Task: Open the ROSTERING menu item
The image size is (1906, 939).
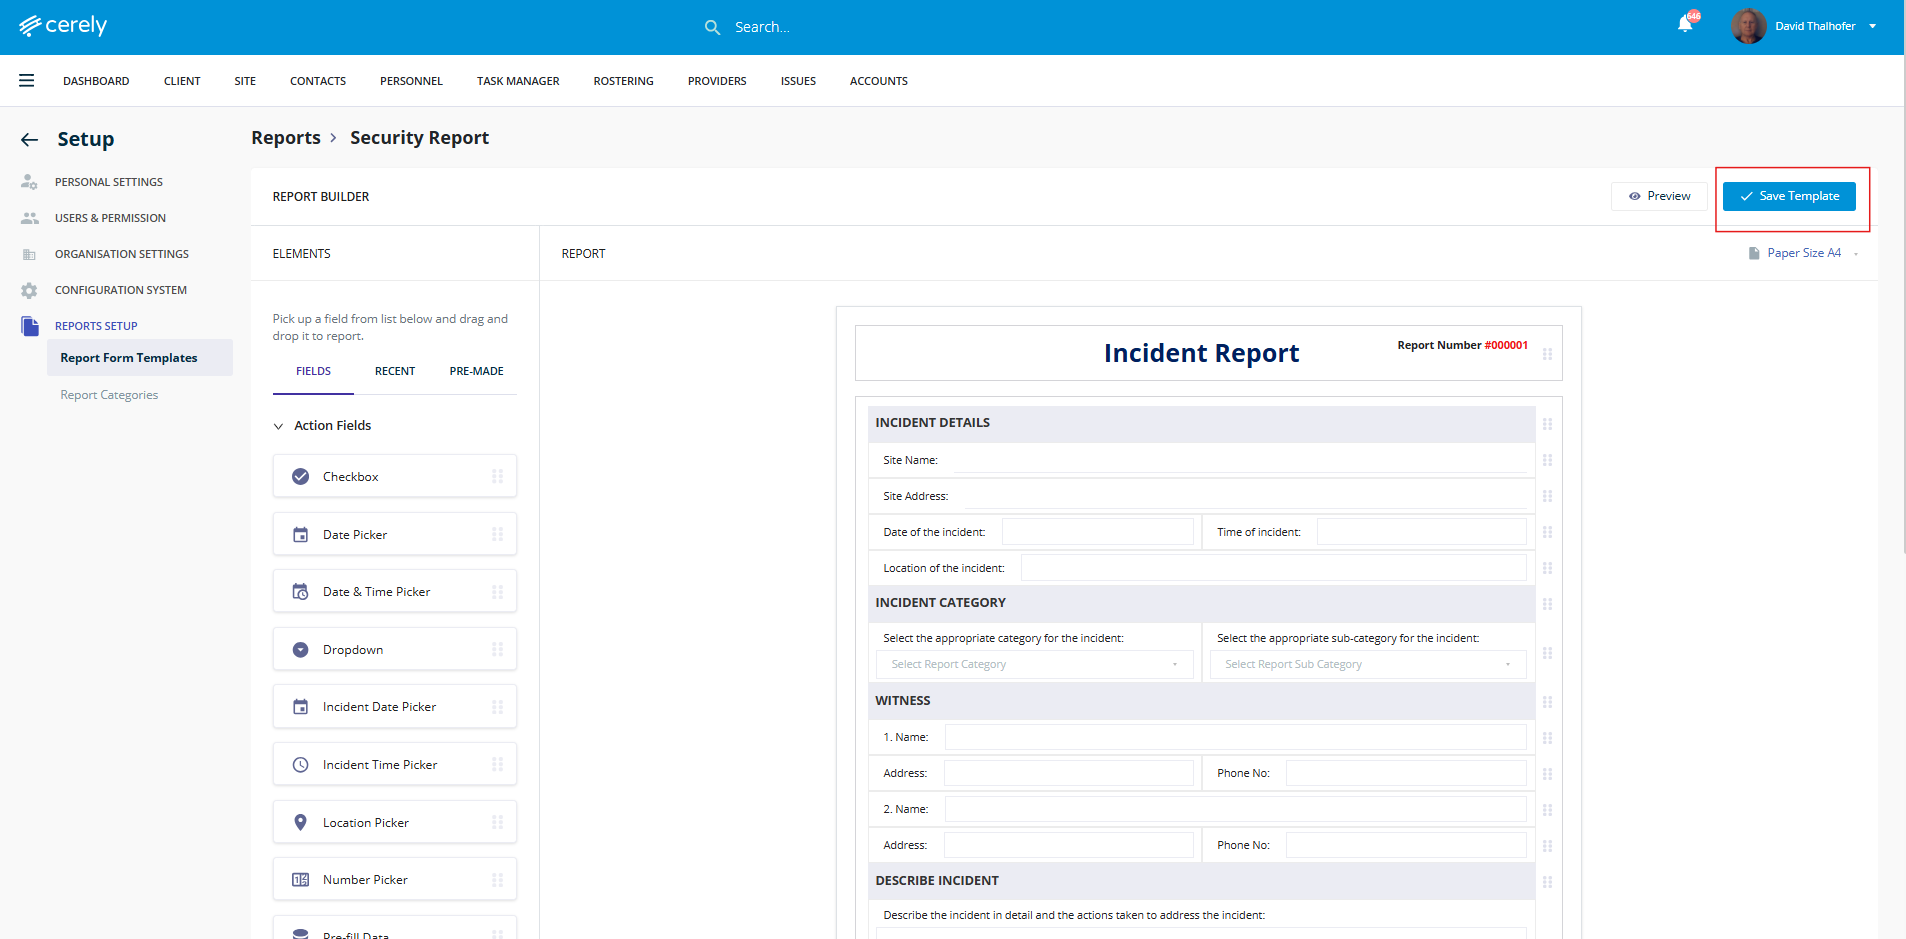Action: (623, 81)
